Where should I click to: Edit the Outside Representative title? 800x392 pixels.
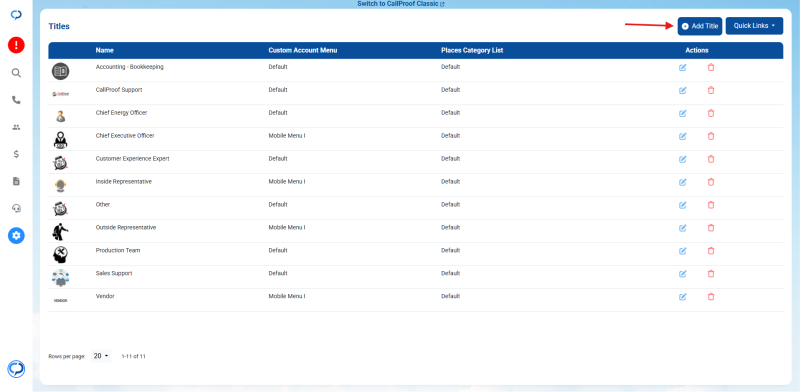point(683,228)
